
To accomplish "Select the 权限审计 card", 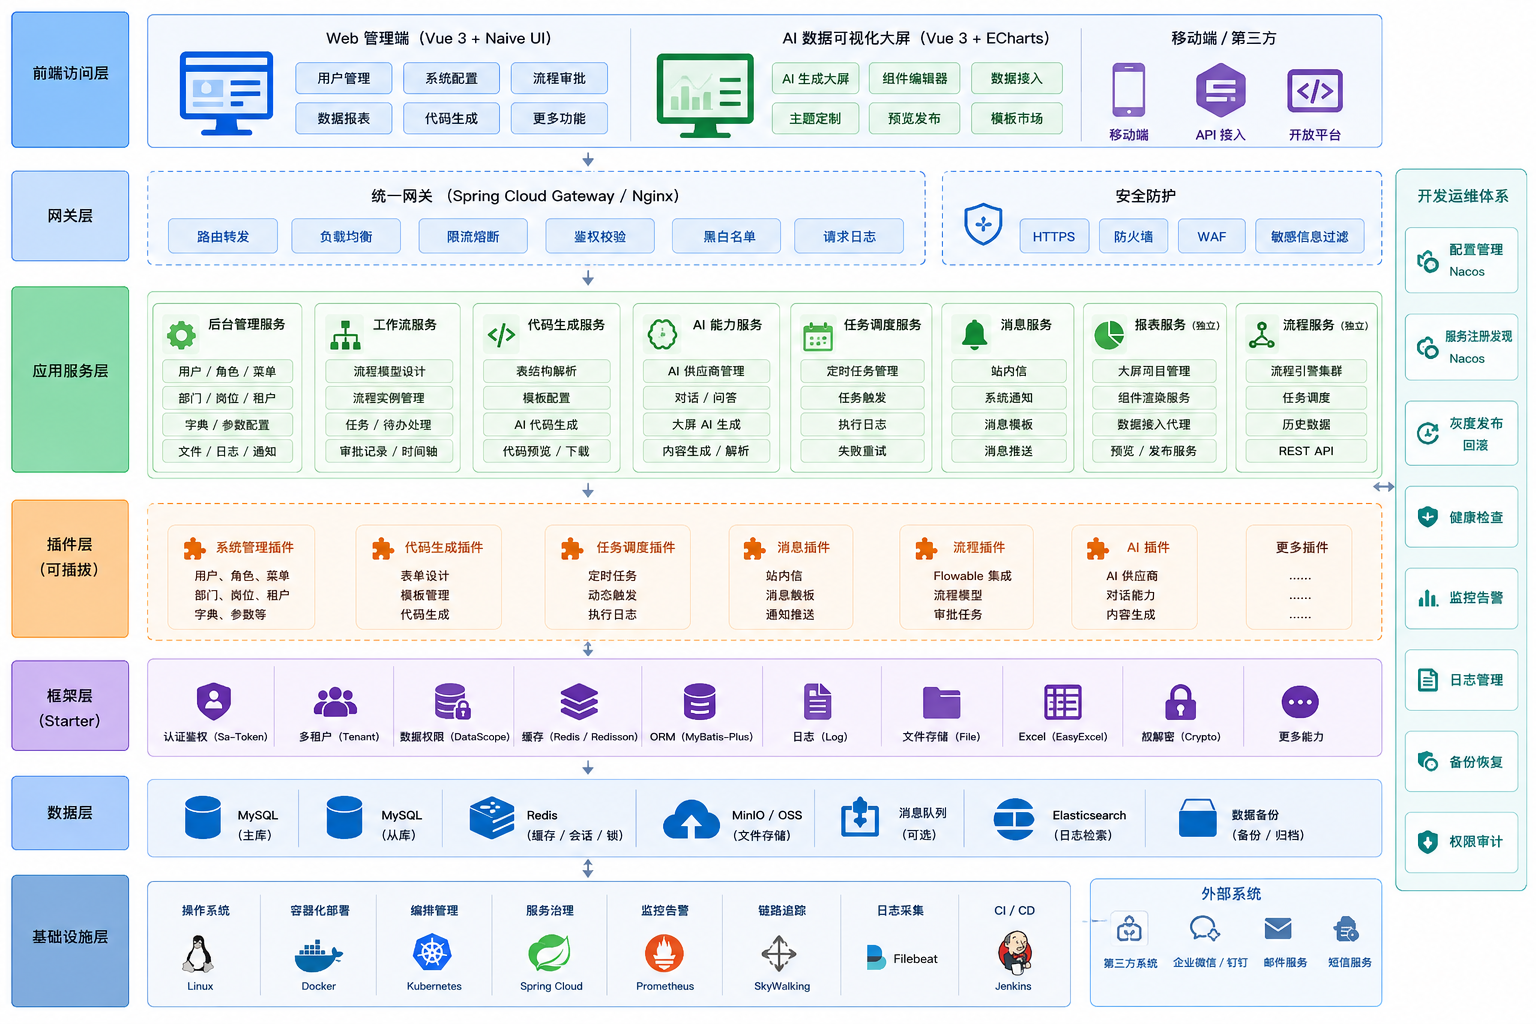I will [x=1461, y=842].
